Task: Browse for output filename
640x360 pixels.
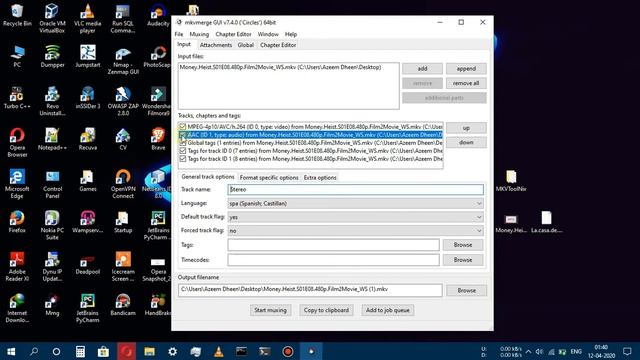Action: pos(467,291)
